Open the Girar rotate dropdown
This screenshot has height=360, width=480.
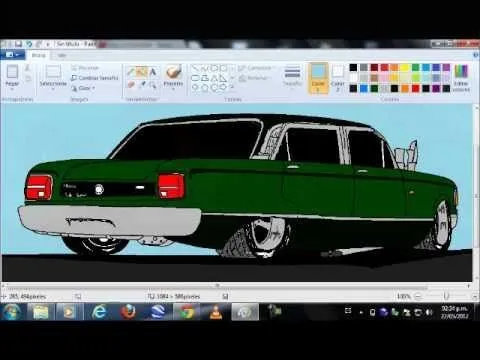tap(84, 88)
